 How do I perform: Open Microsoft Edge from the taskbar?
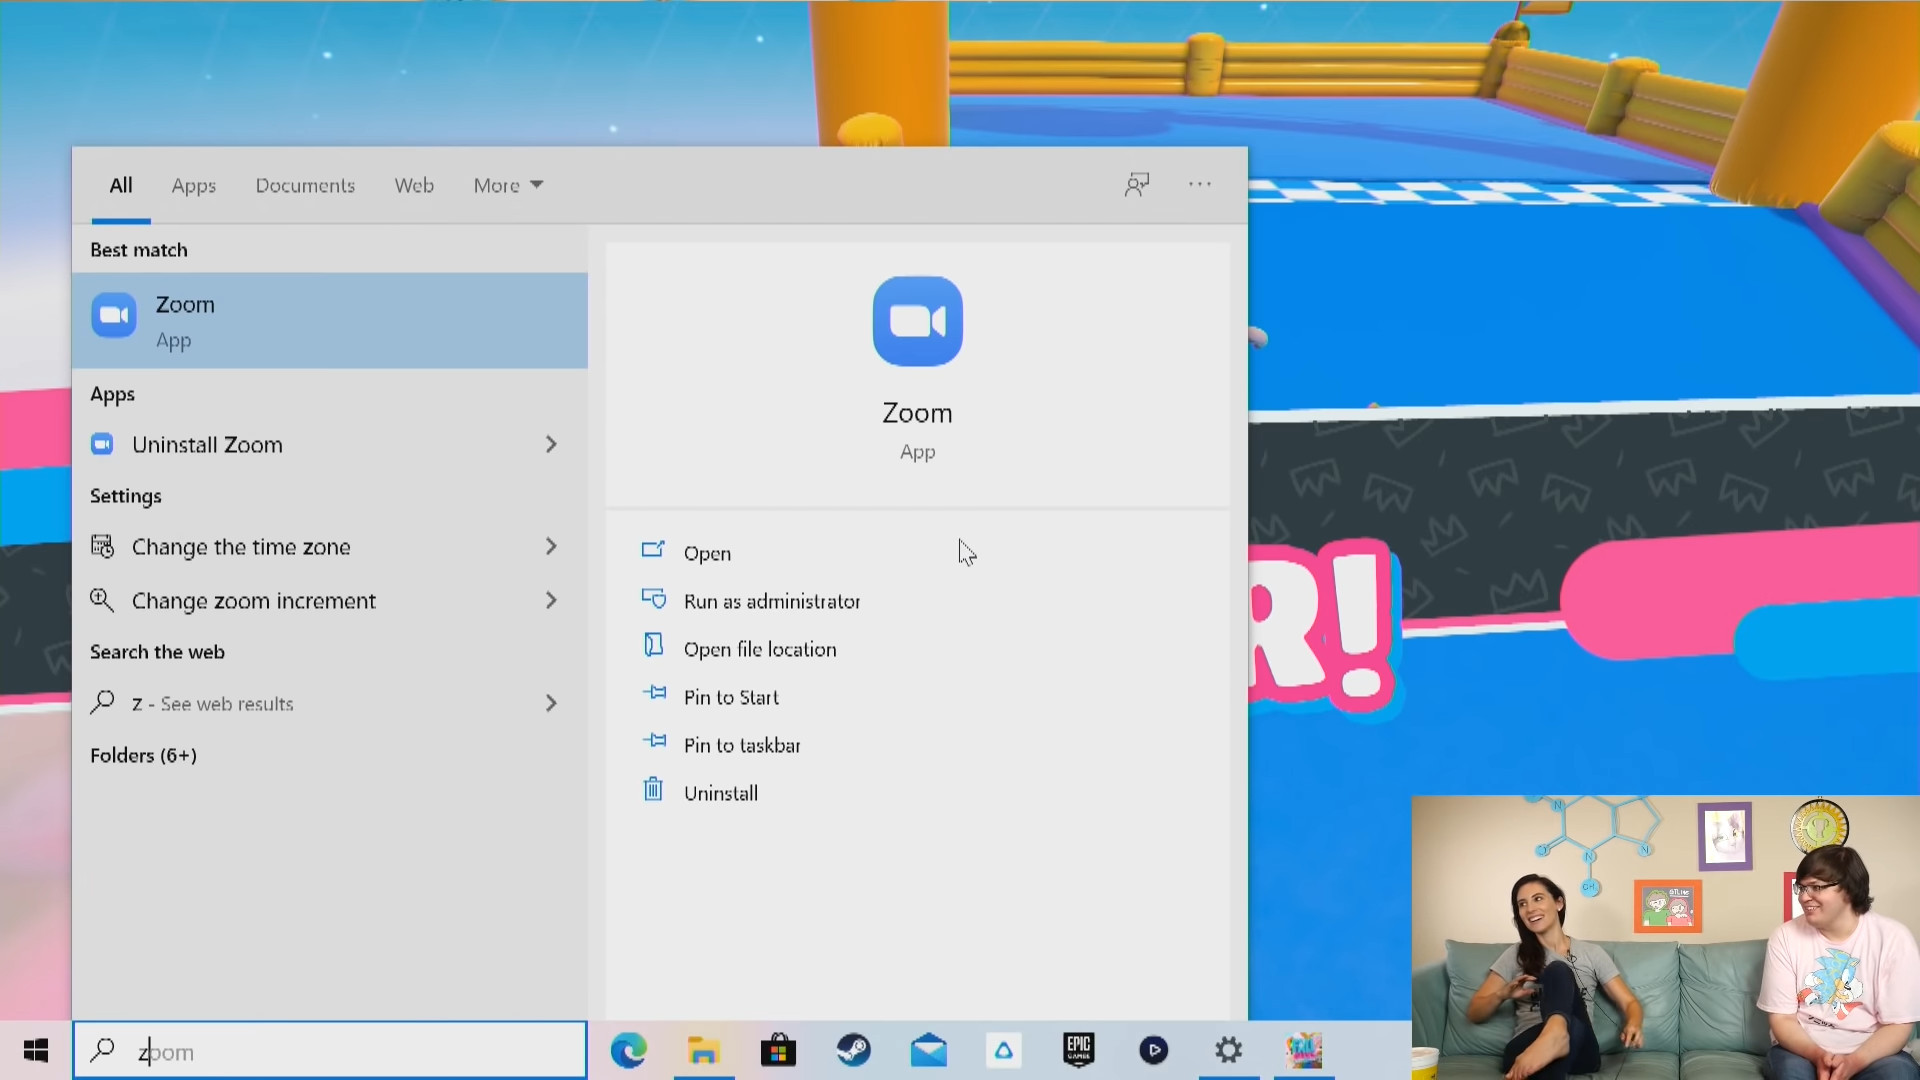point(629,1050)
